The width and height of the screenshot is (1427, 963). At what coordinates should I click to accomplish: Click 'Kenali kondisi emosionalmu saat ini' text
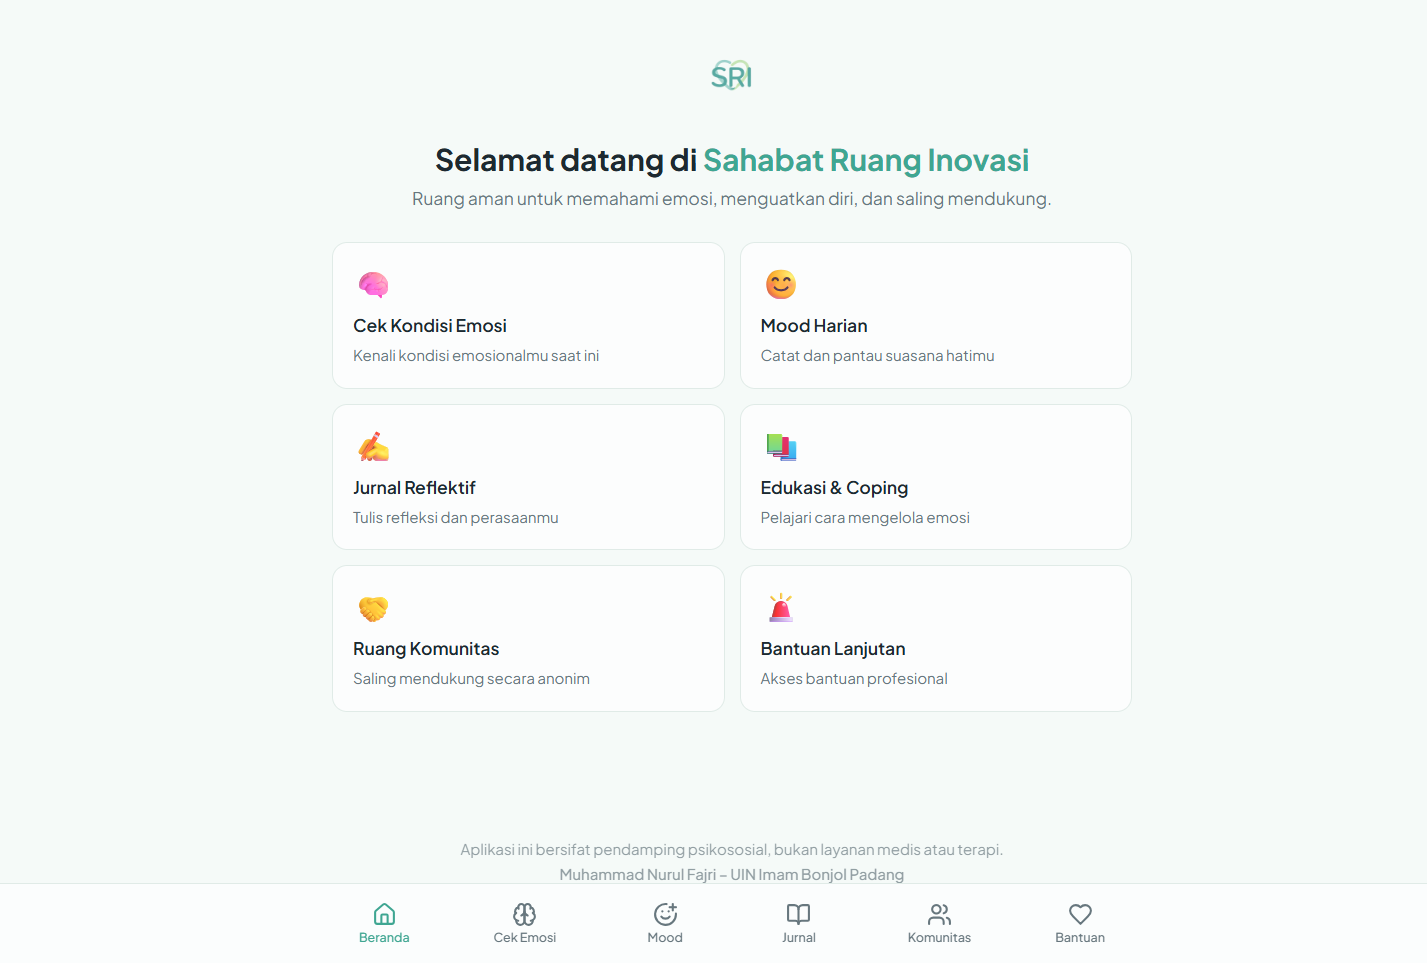click(x=476, y=356)
